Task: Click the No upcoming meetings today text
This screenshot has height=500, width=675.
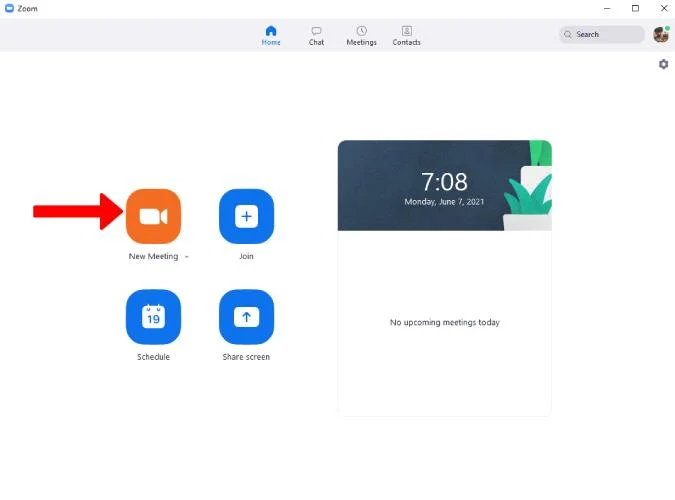Action: coord(445,322)
